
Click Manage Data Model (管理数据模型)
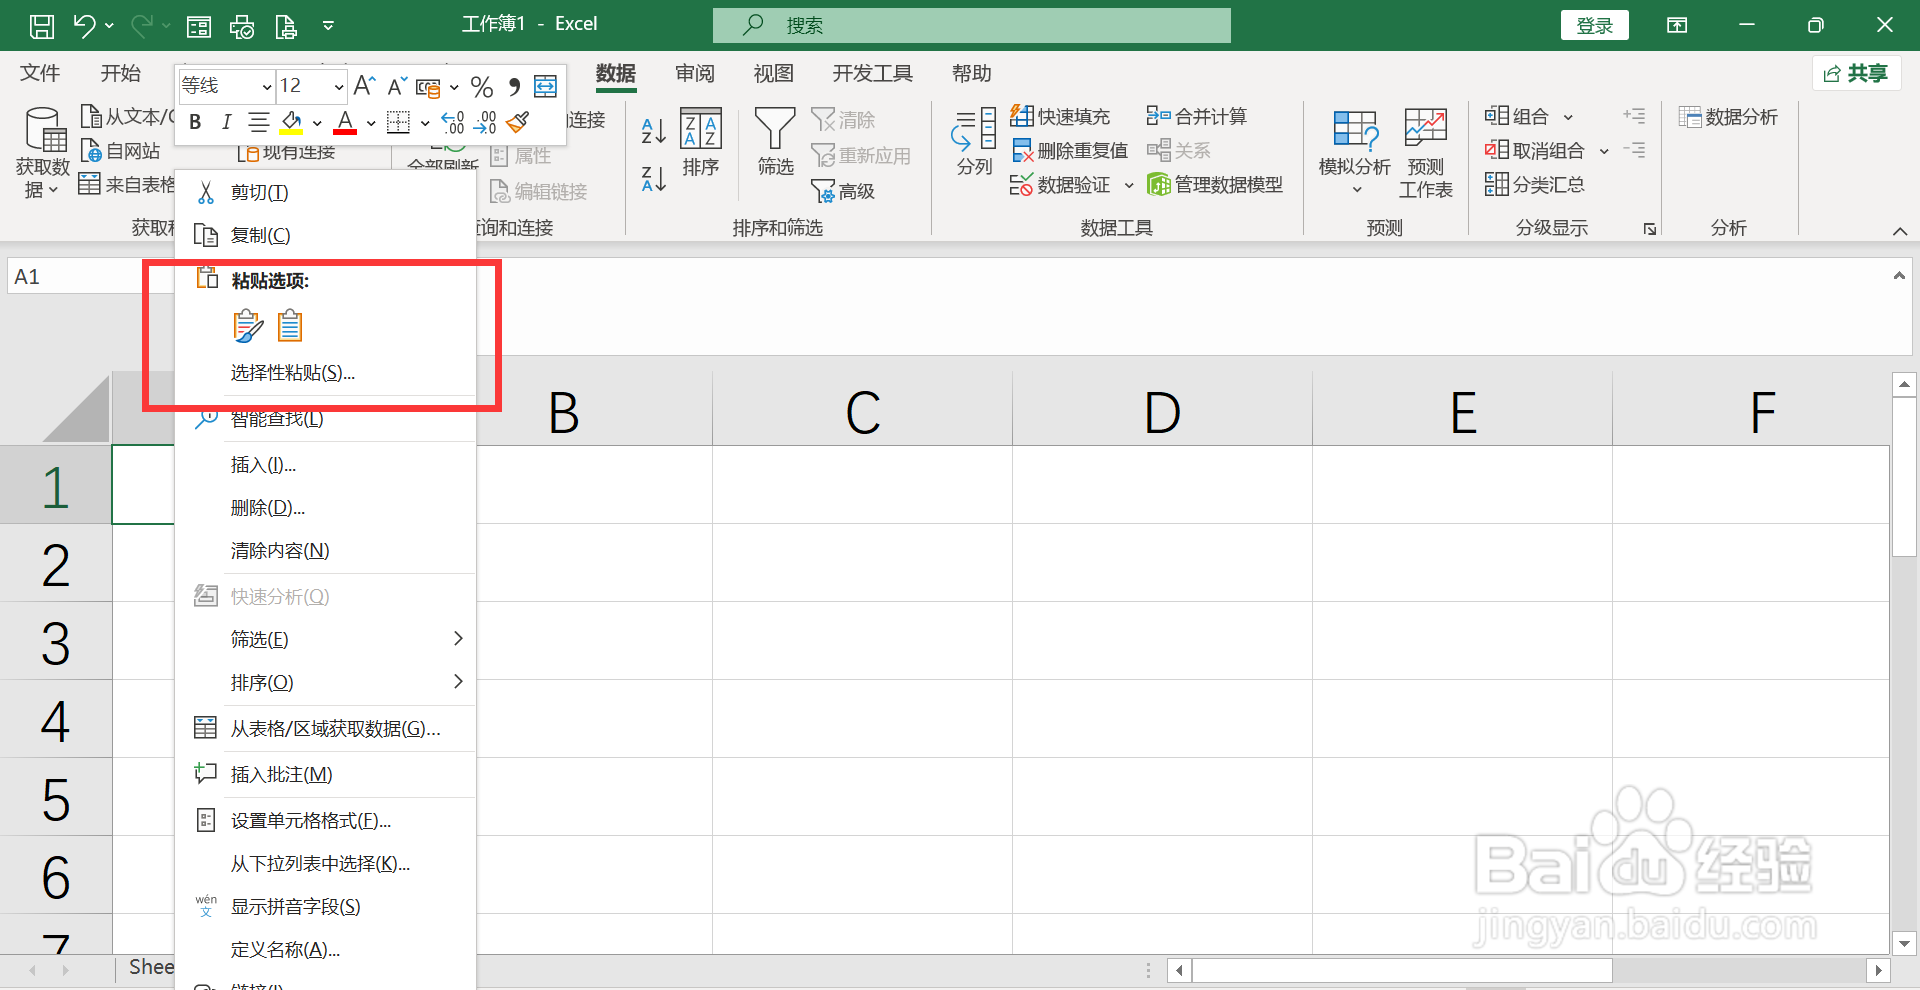(1215, 184)
